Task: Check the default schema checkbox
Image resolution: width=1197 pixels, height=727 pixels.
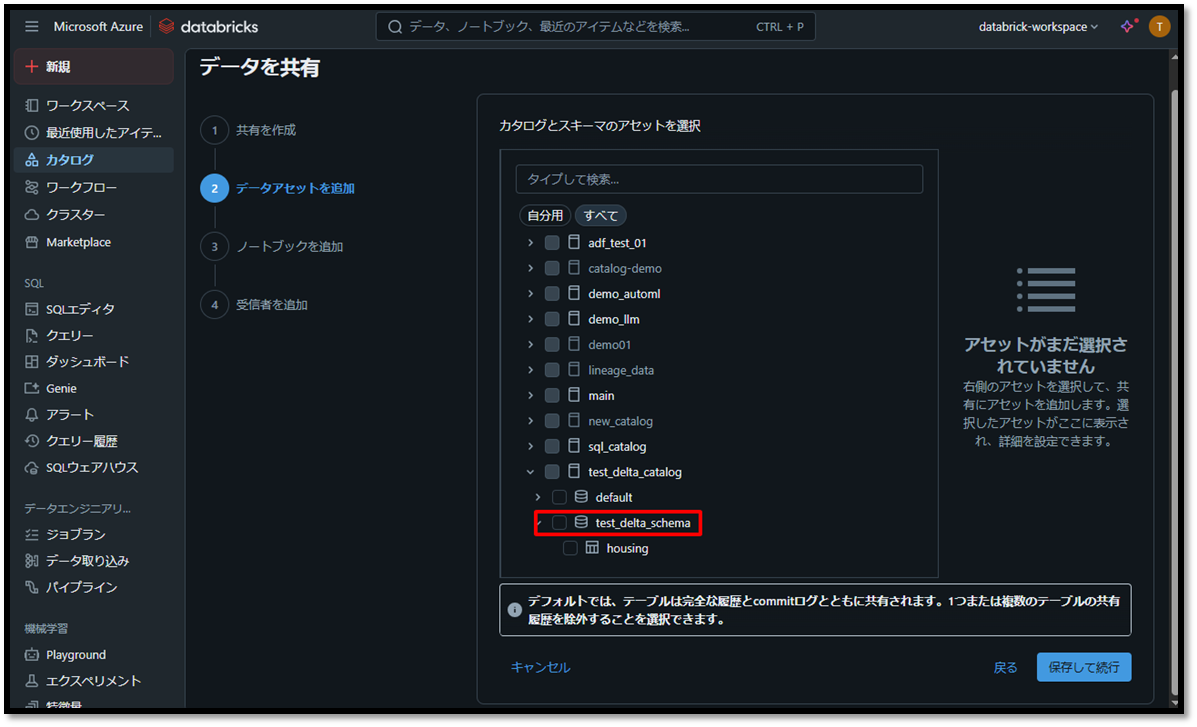Action: [x=560, y=497]
